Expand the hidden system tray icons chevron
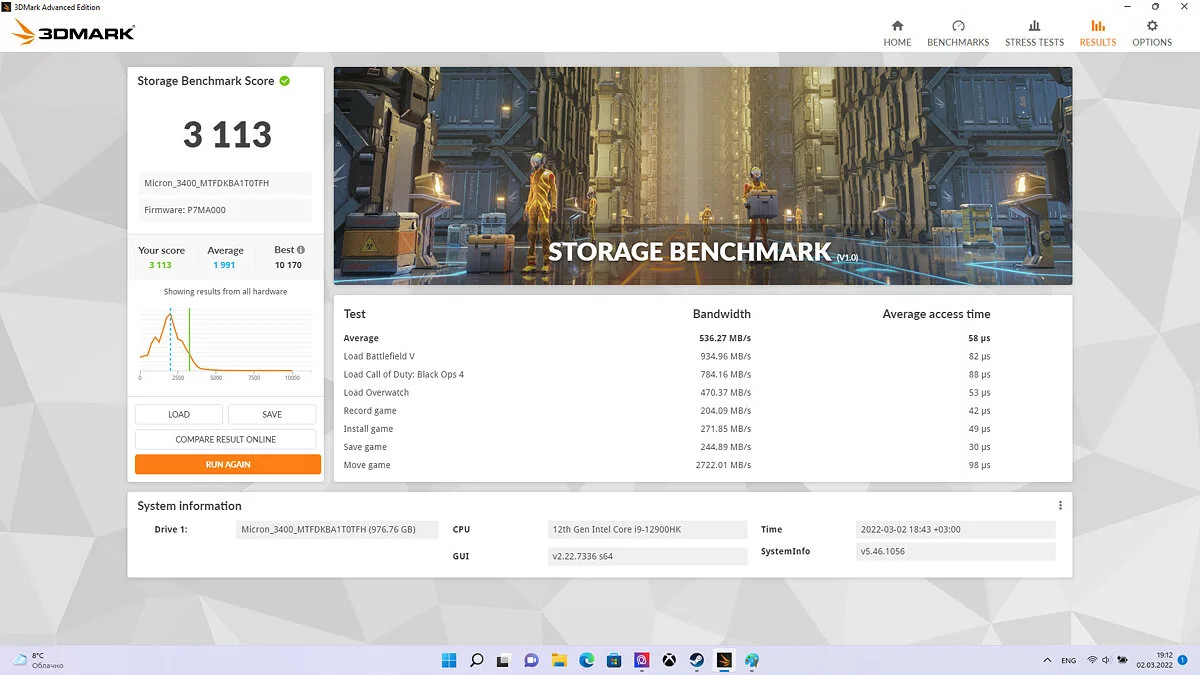Viewport: 1200px width, 675px height. [1047, 660]
